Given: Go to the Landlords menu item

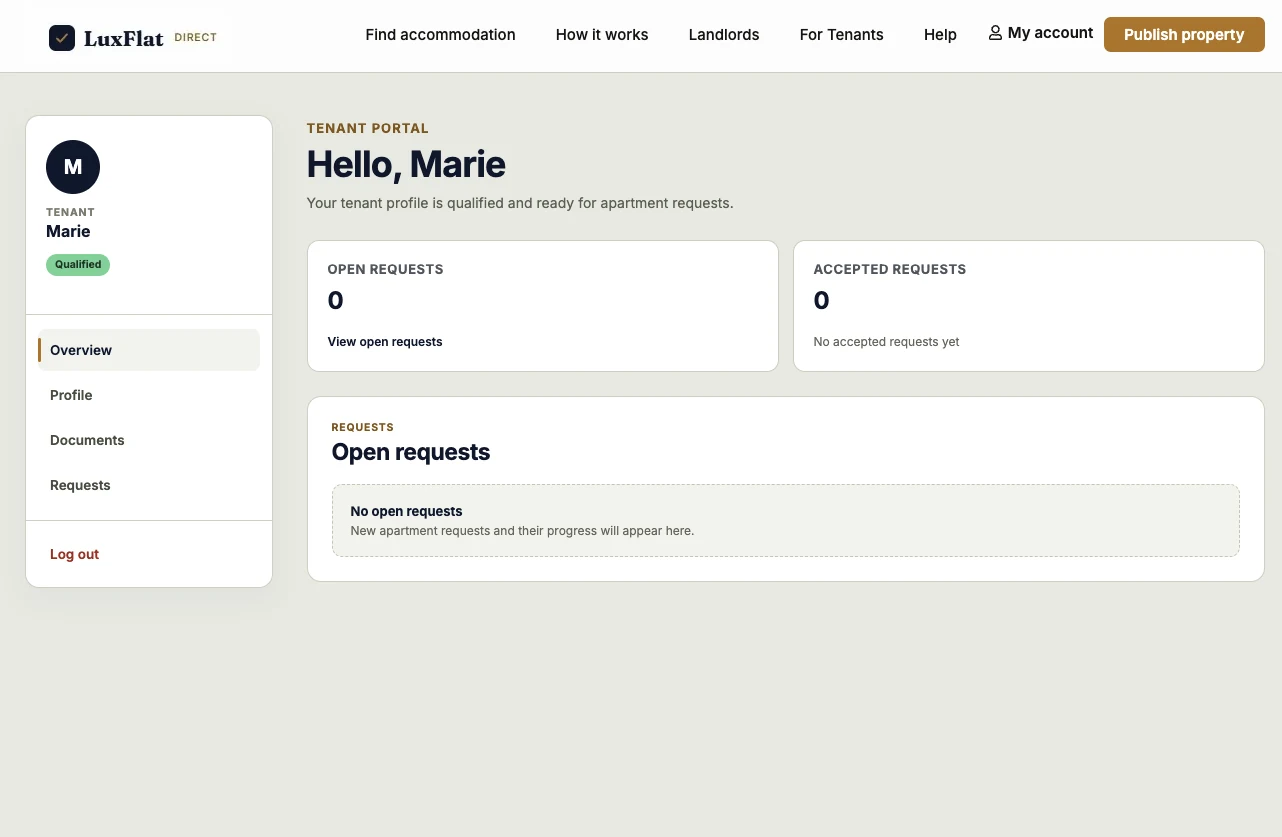Looking at the screenshot, I should coord(724,34).
